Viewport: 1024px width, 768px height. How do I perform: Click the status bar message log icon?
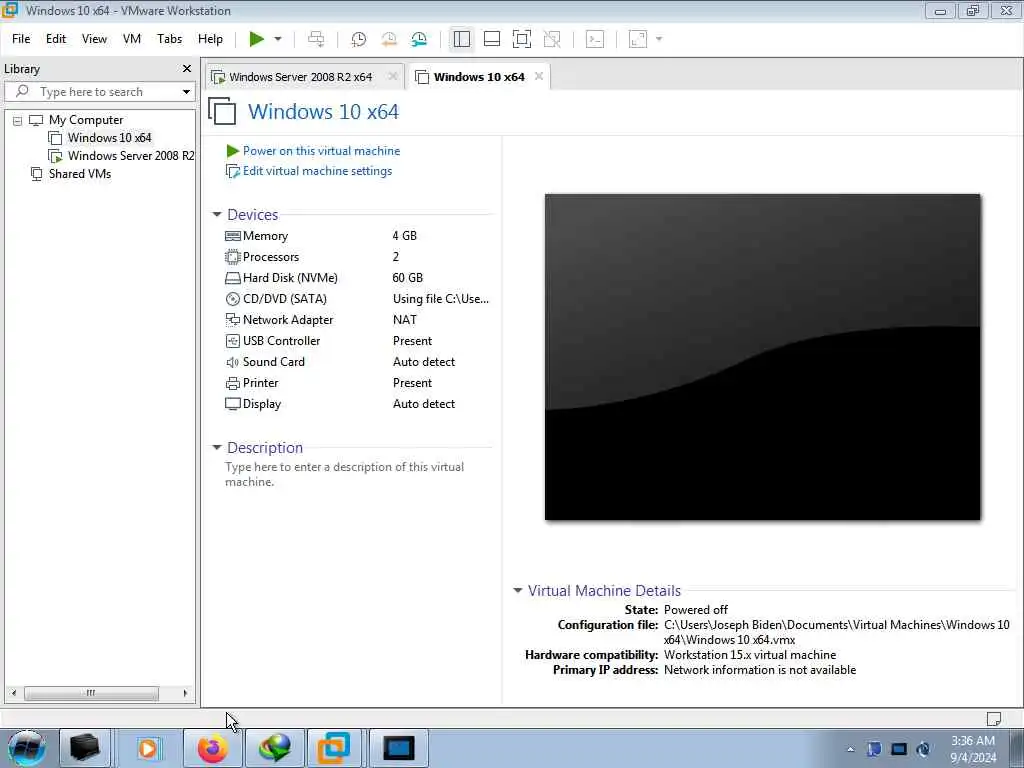[994, 719]
